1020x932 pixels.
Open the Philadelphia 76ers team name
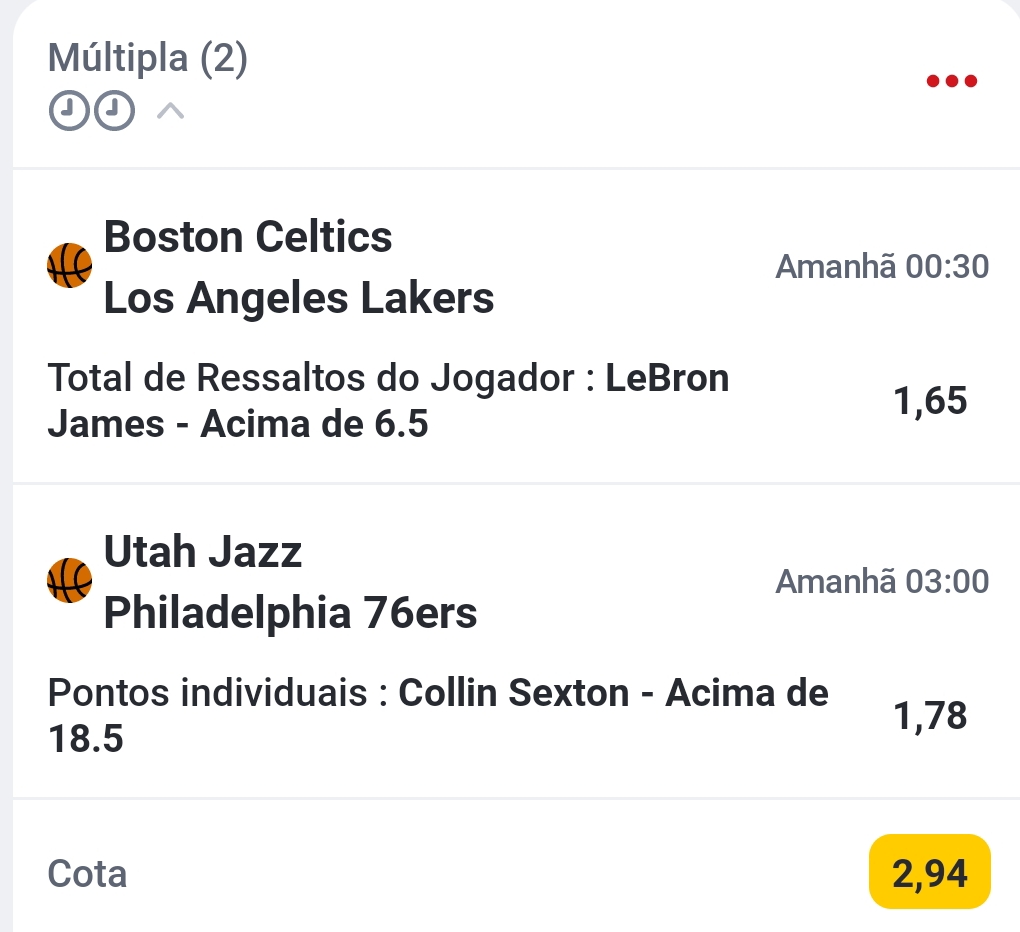click(x=291, y=612)
